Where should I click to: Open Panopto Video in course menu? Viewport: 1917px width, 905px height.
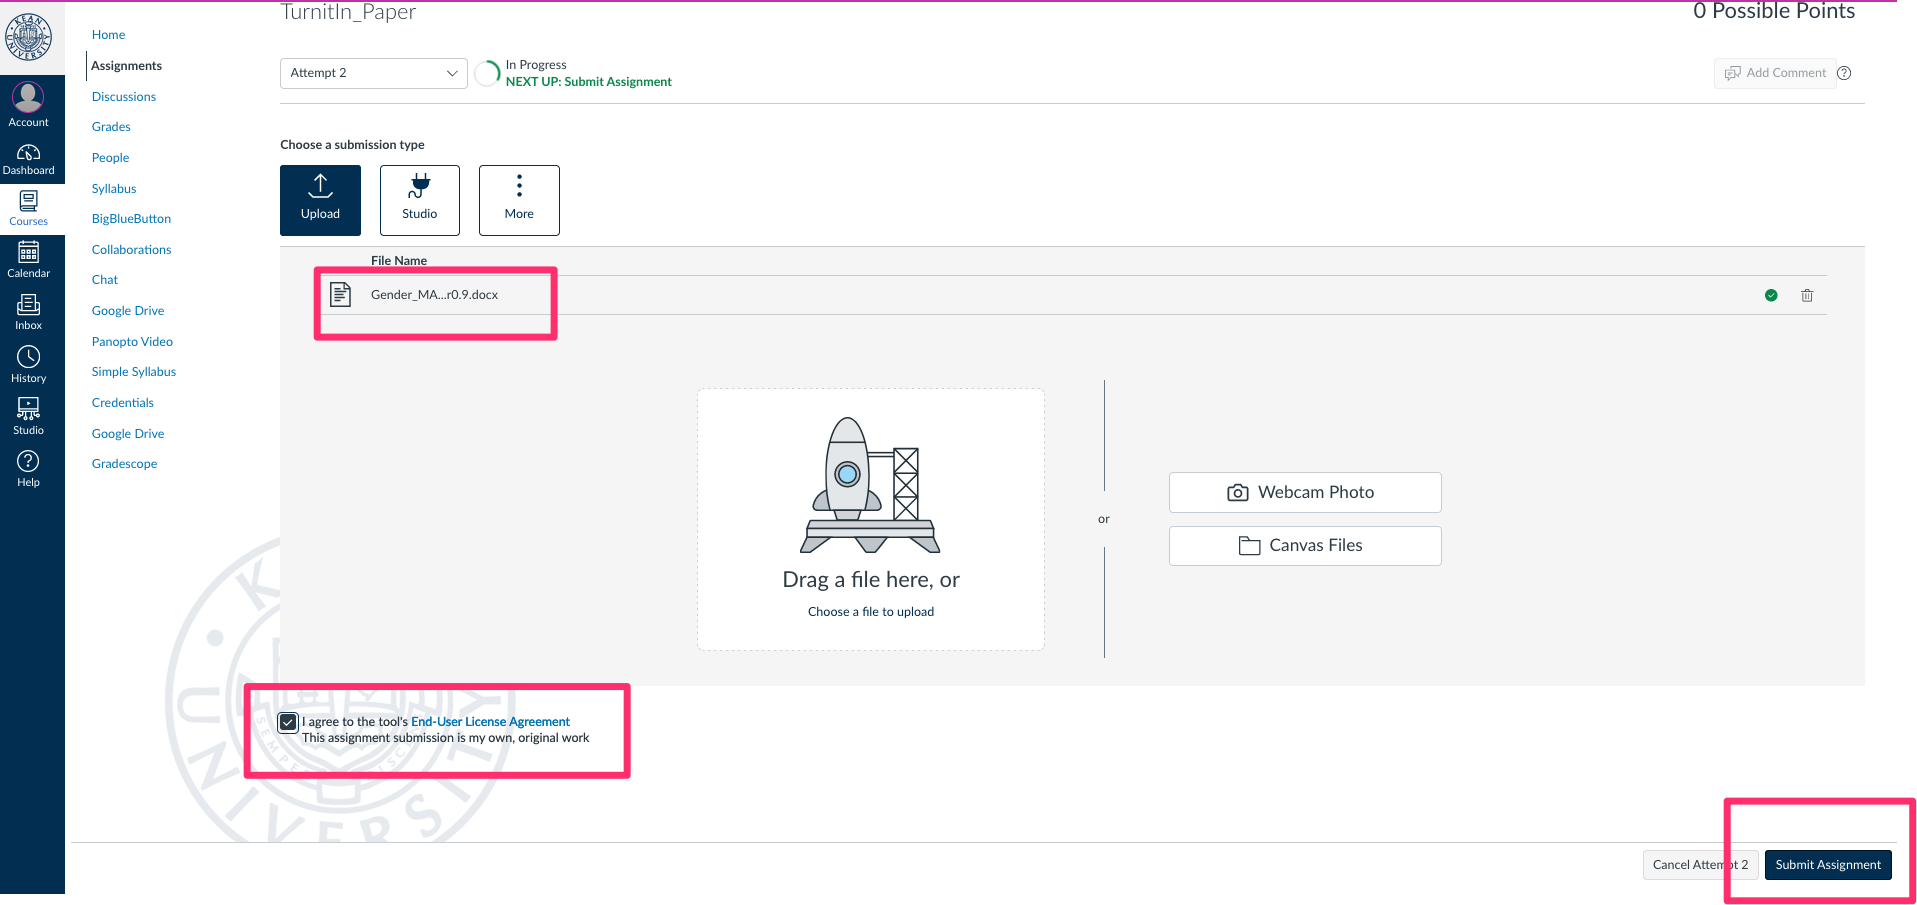tap(133, 342)
